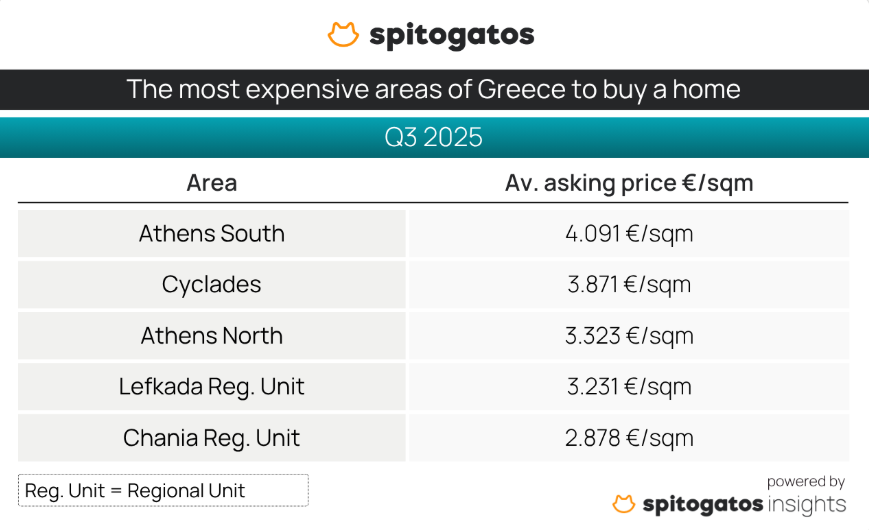The image size is (869, 530).
Task: Click the 'powered by' label
Action: (x=806, y=482)
